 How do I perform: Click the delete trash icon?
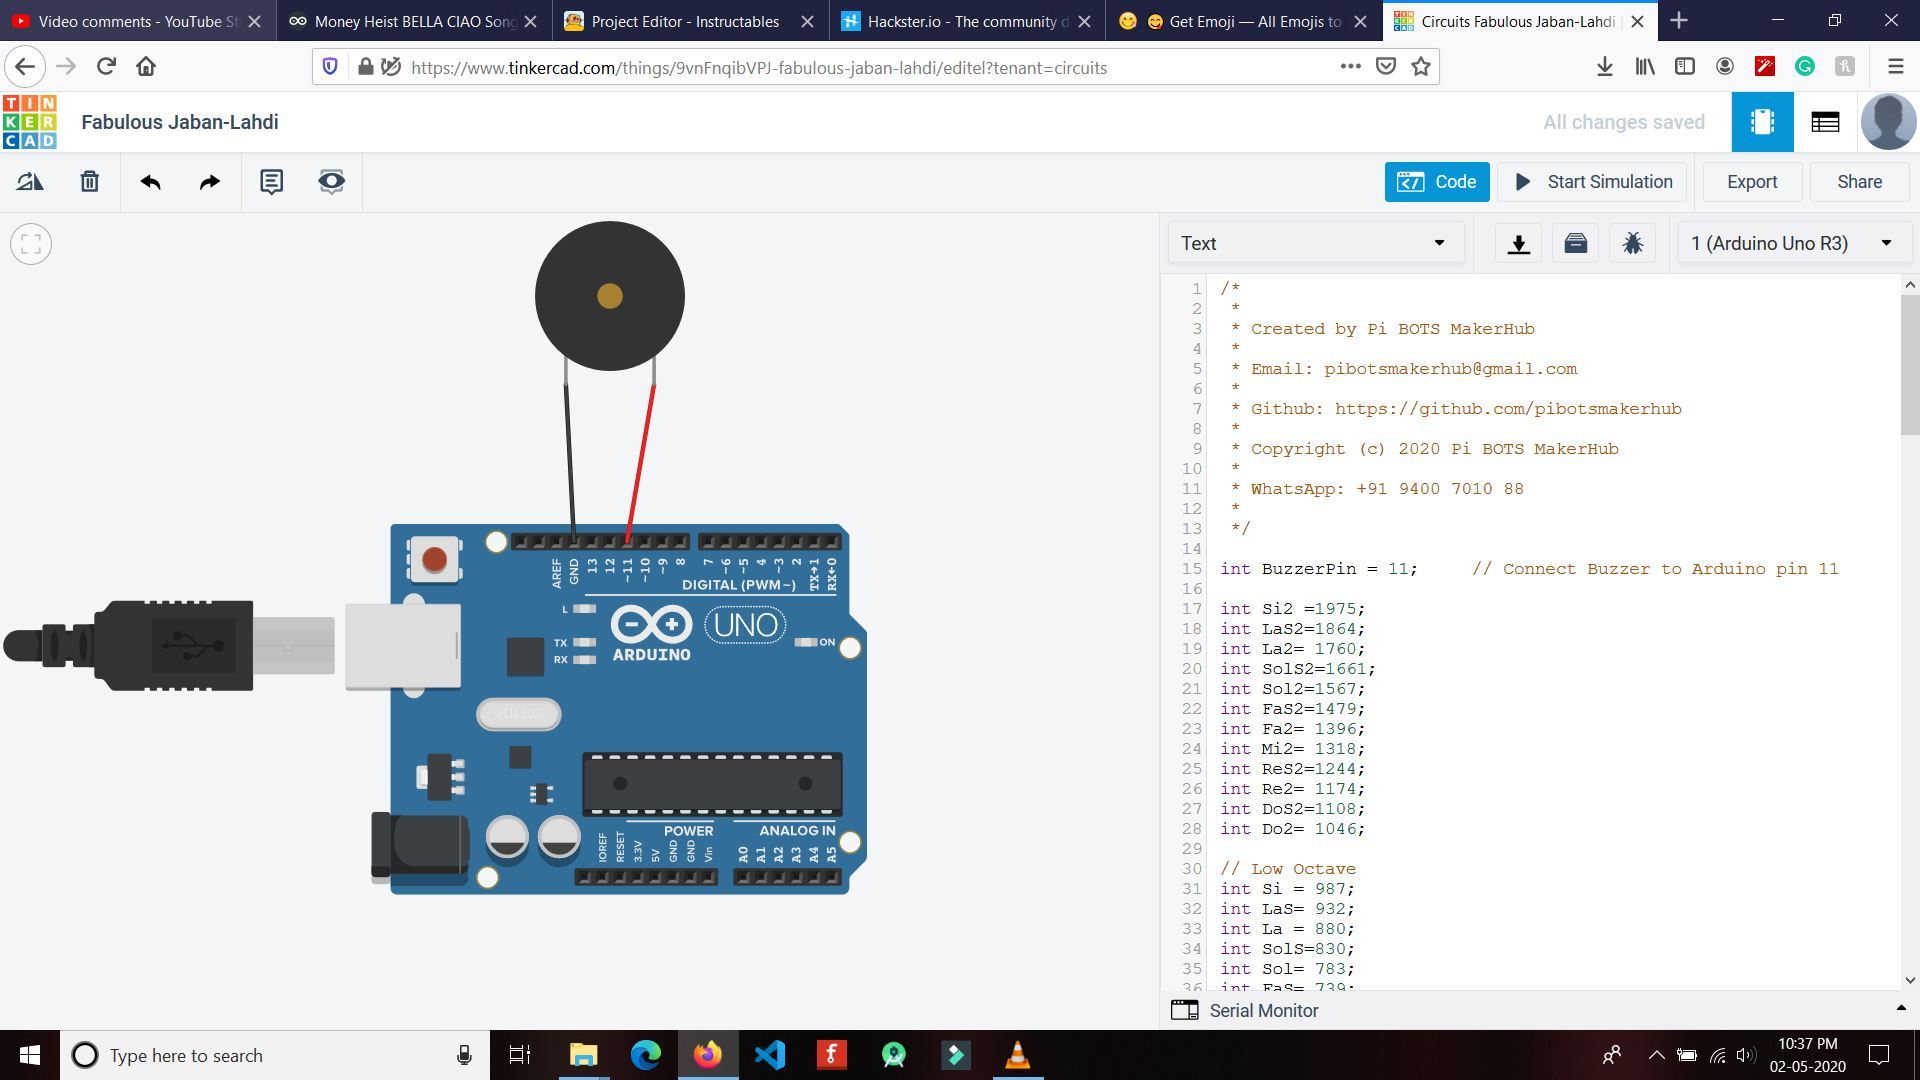coord(88,181)
